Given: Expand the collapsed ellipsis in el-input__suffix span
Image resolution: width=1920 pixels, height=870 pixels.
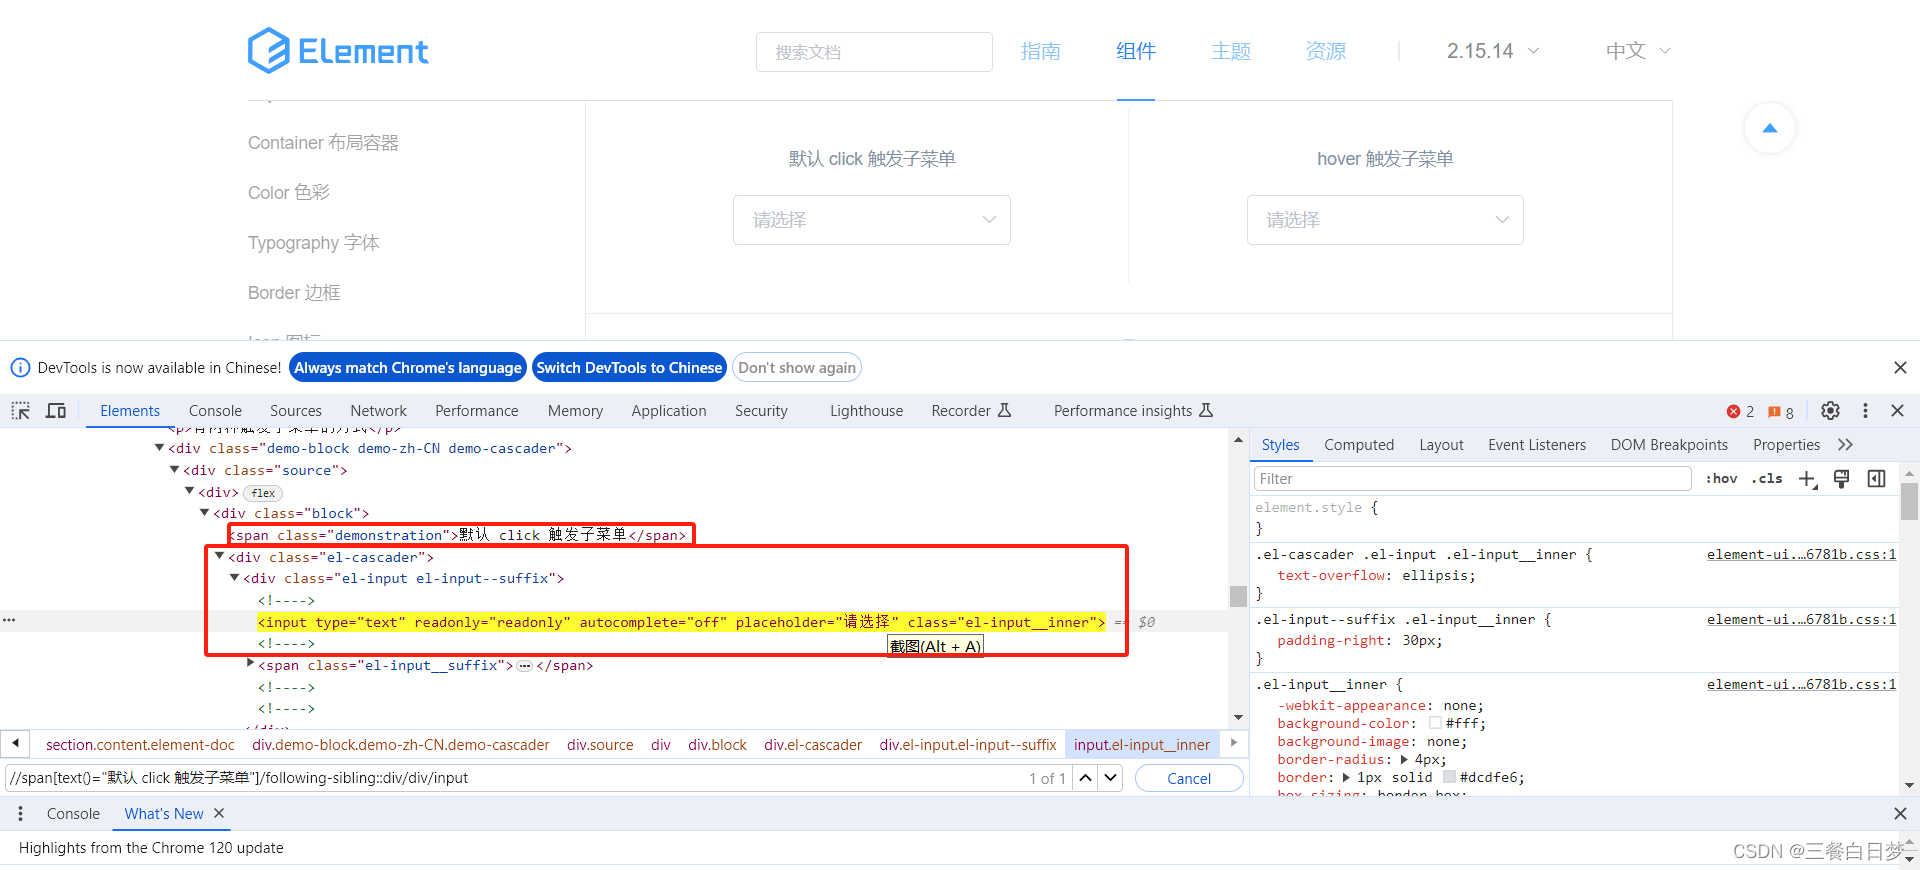Looking at the screenshot, I should pyautogui.click(x=524, y=666).
